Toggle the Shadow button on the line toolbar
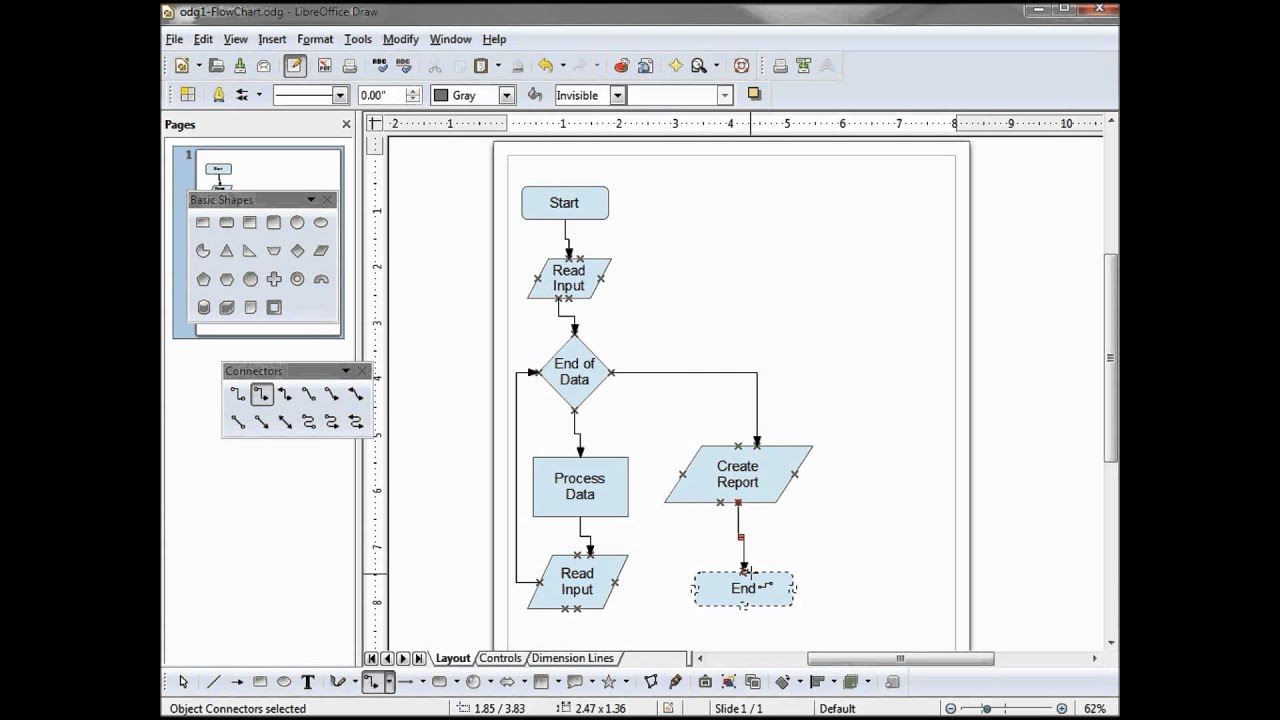The height and width of the screenshot is (720, 1280). click(x=754, y=95)
